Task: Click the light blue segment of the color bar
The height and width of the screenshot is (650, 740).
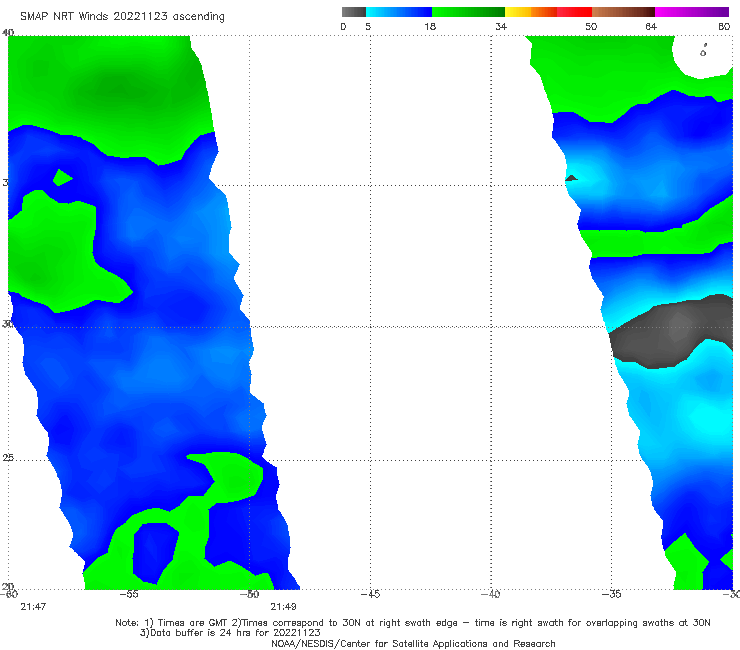Action: click(399, 12)
